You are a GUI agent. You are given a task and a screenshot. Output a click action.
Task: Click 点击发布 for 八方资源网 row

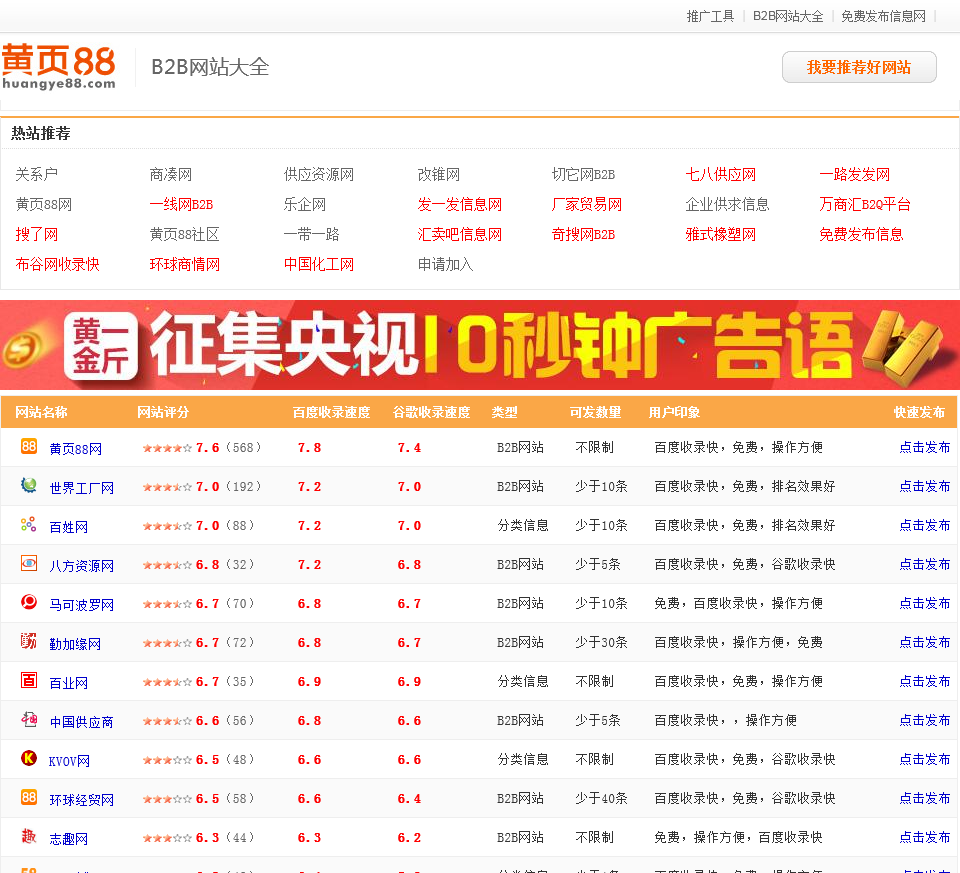point(924,564)
